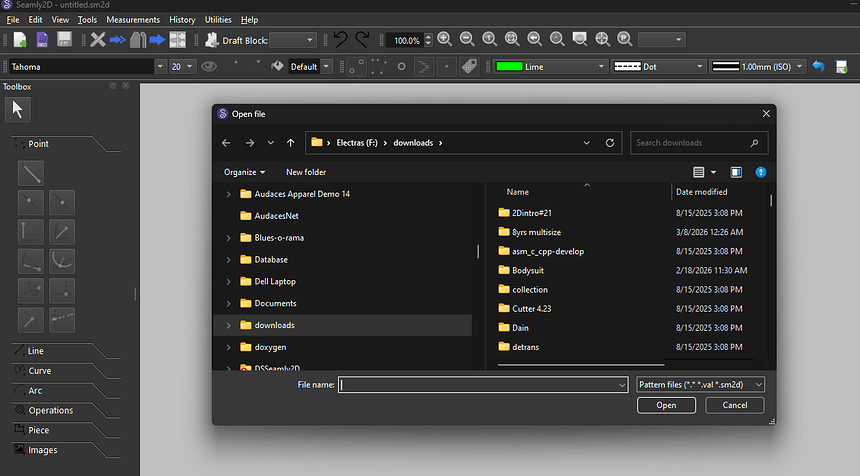
Task: Toggle the stair-step lines icon
Action: (x=424, y=66)
